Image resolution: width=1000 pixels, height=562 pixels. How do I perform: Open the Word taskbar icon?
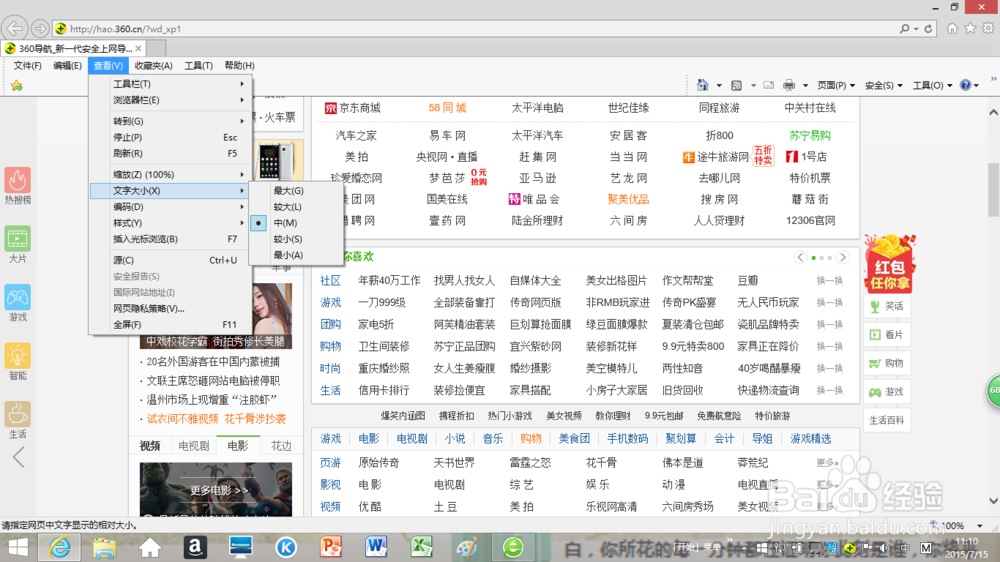click(376, 547)
